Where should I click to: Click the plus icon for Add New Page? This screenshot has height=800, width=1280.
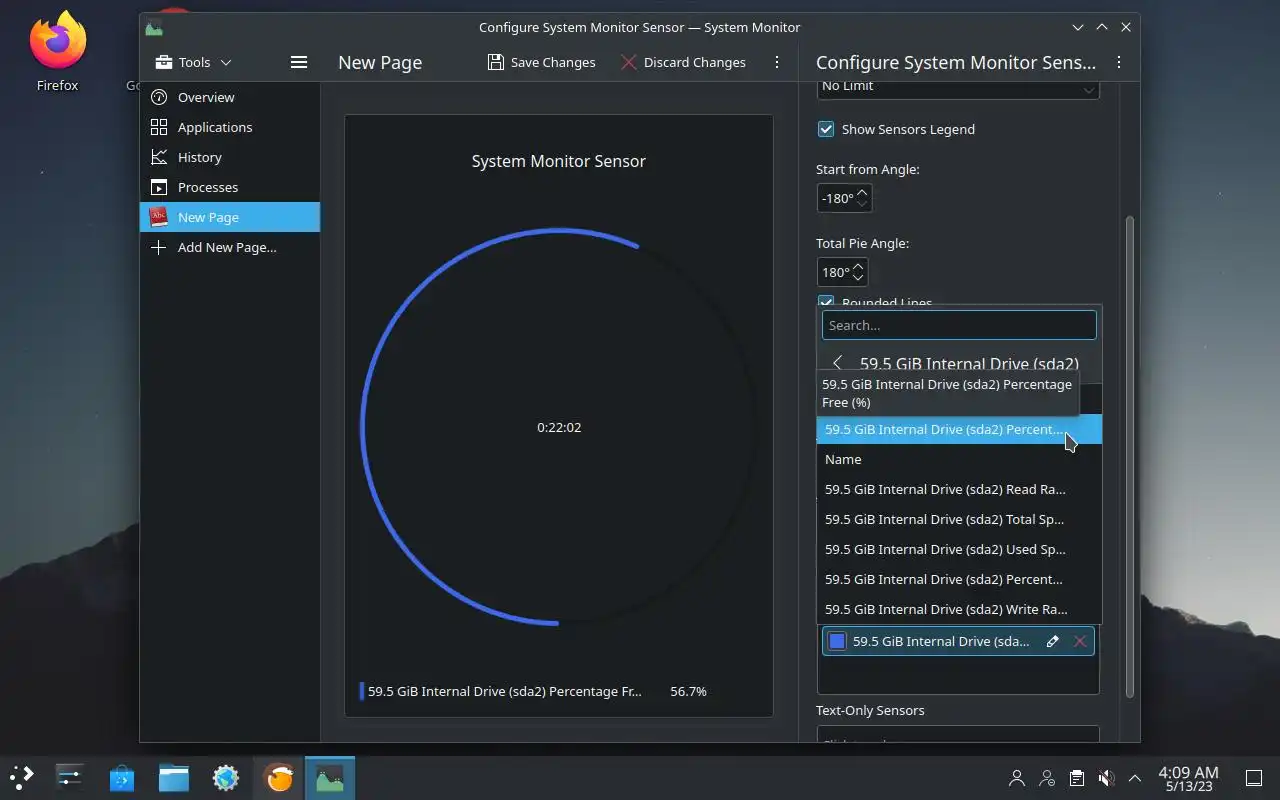coord(158,247)
